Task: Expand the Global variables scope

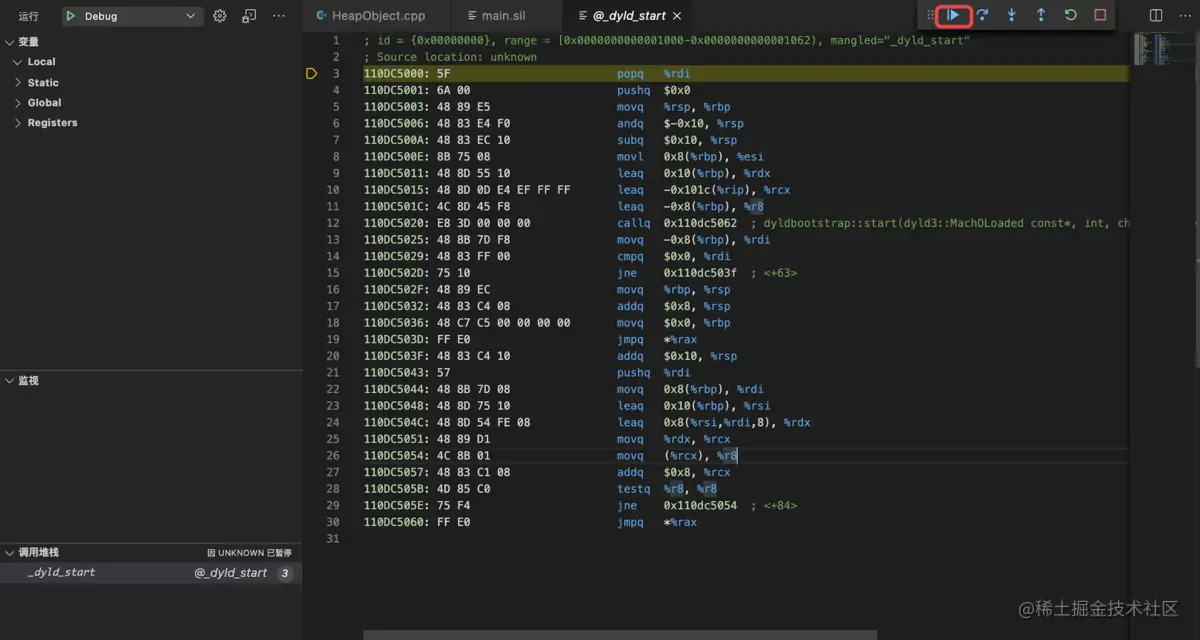Action: 18,103
